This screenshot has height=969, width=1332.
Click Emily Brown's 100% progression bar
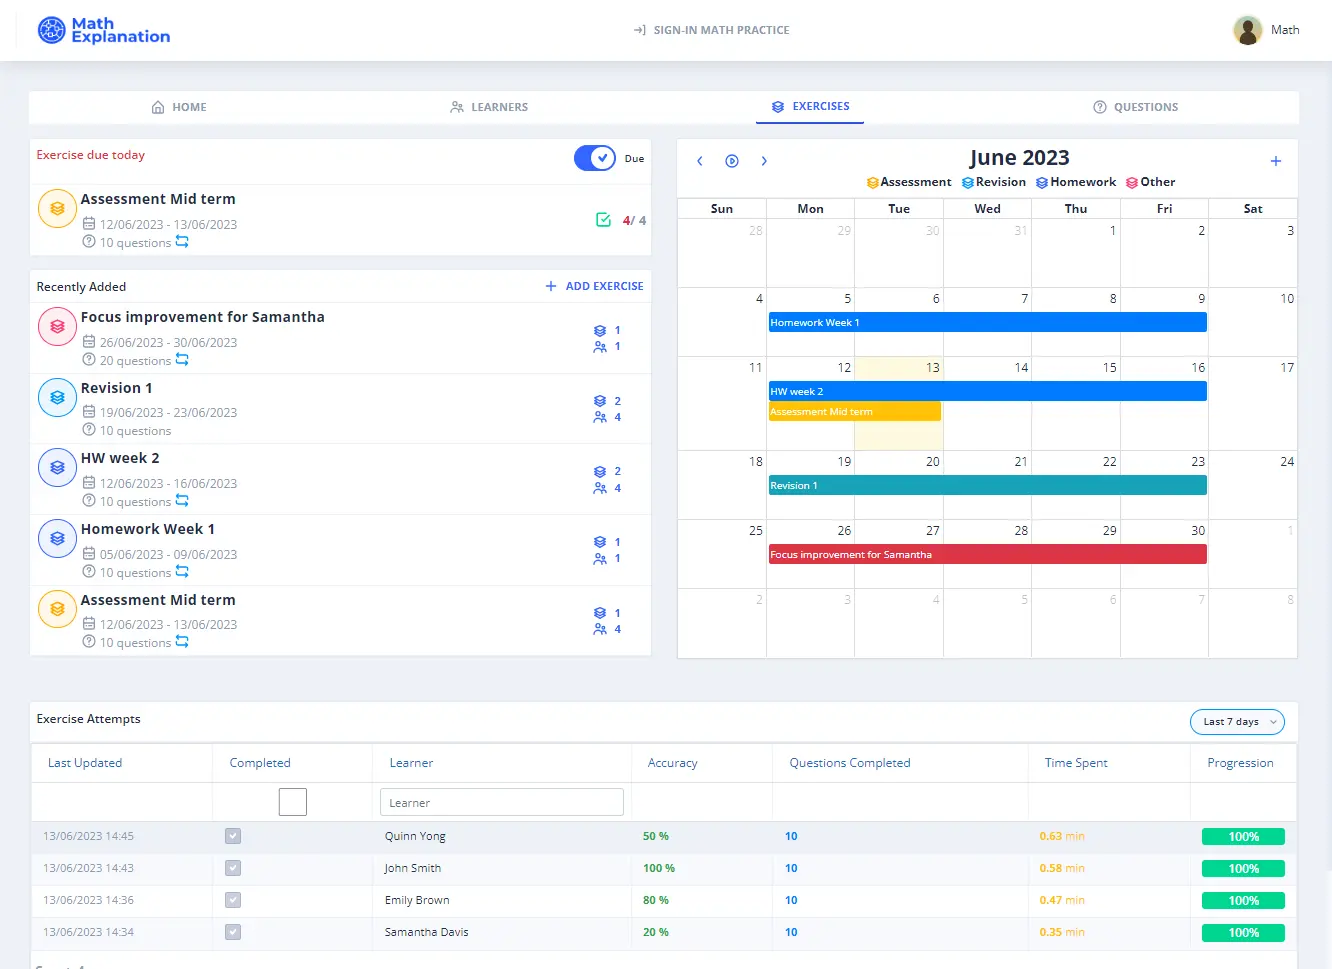[x=1242, y=900]
